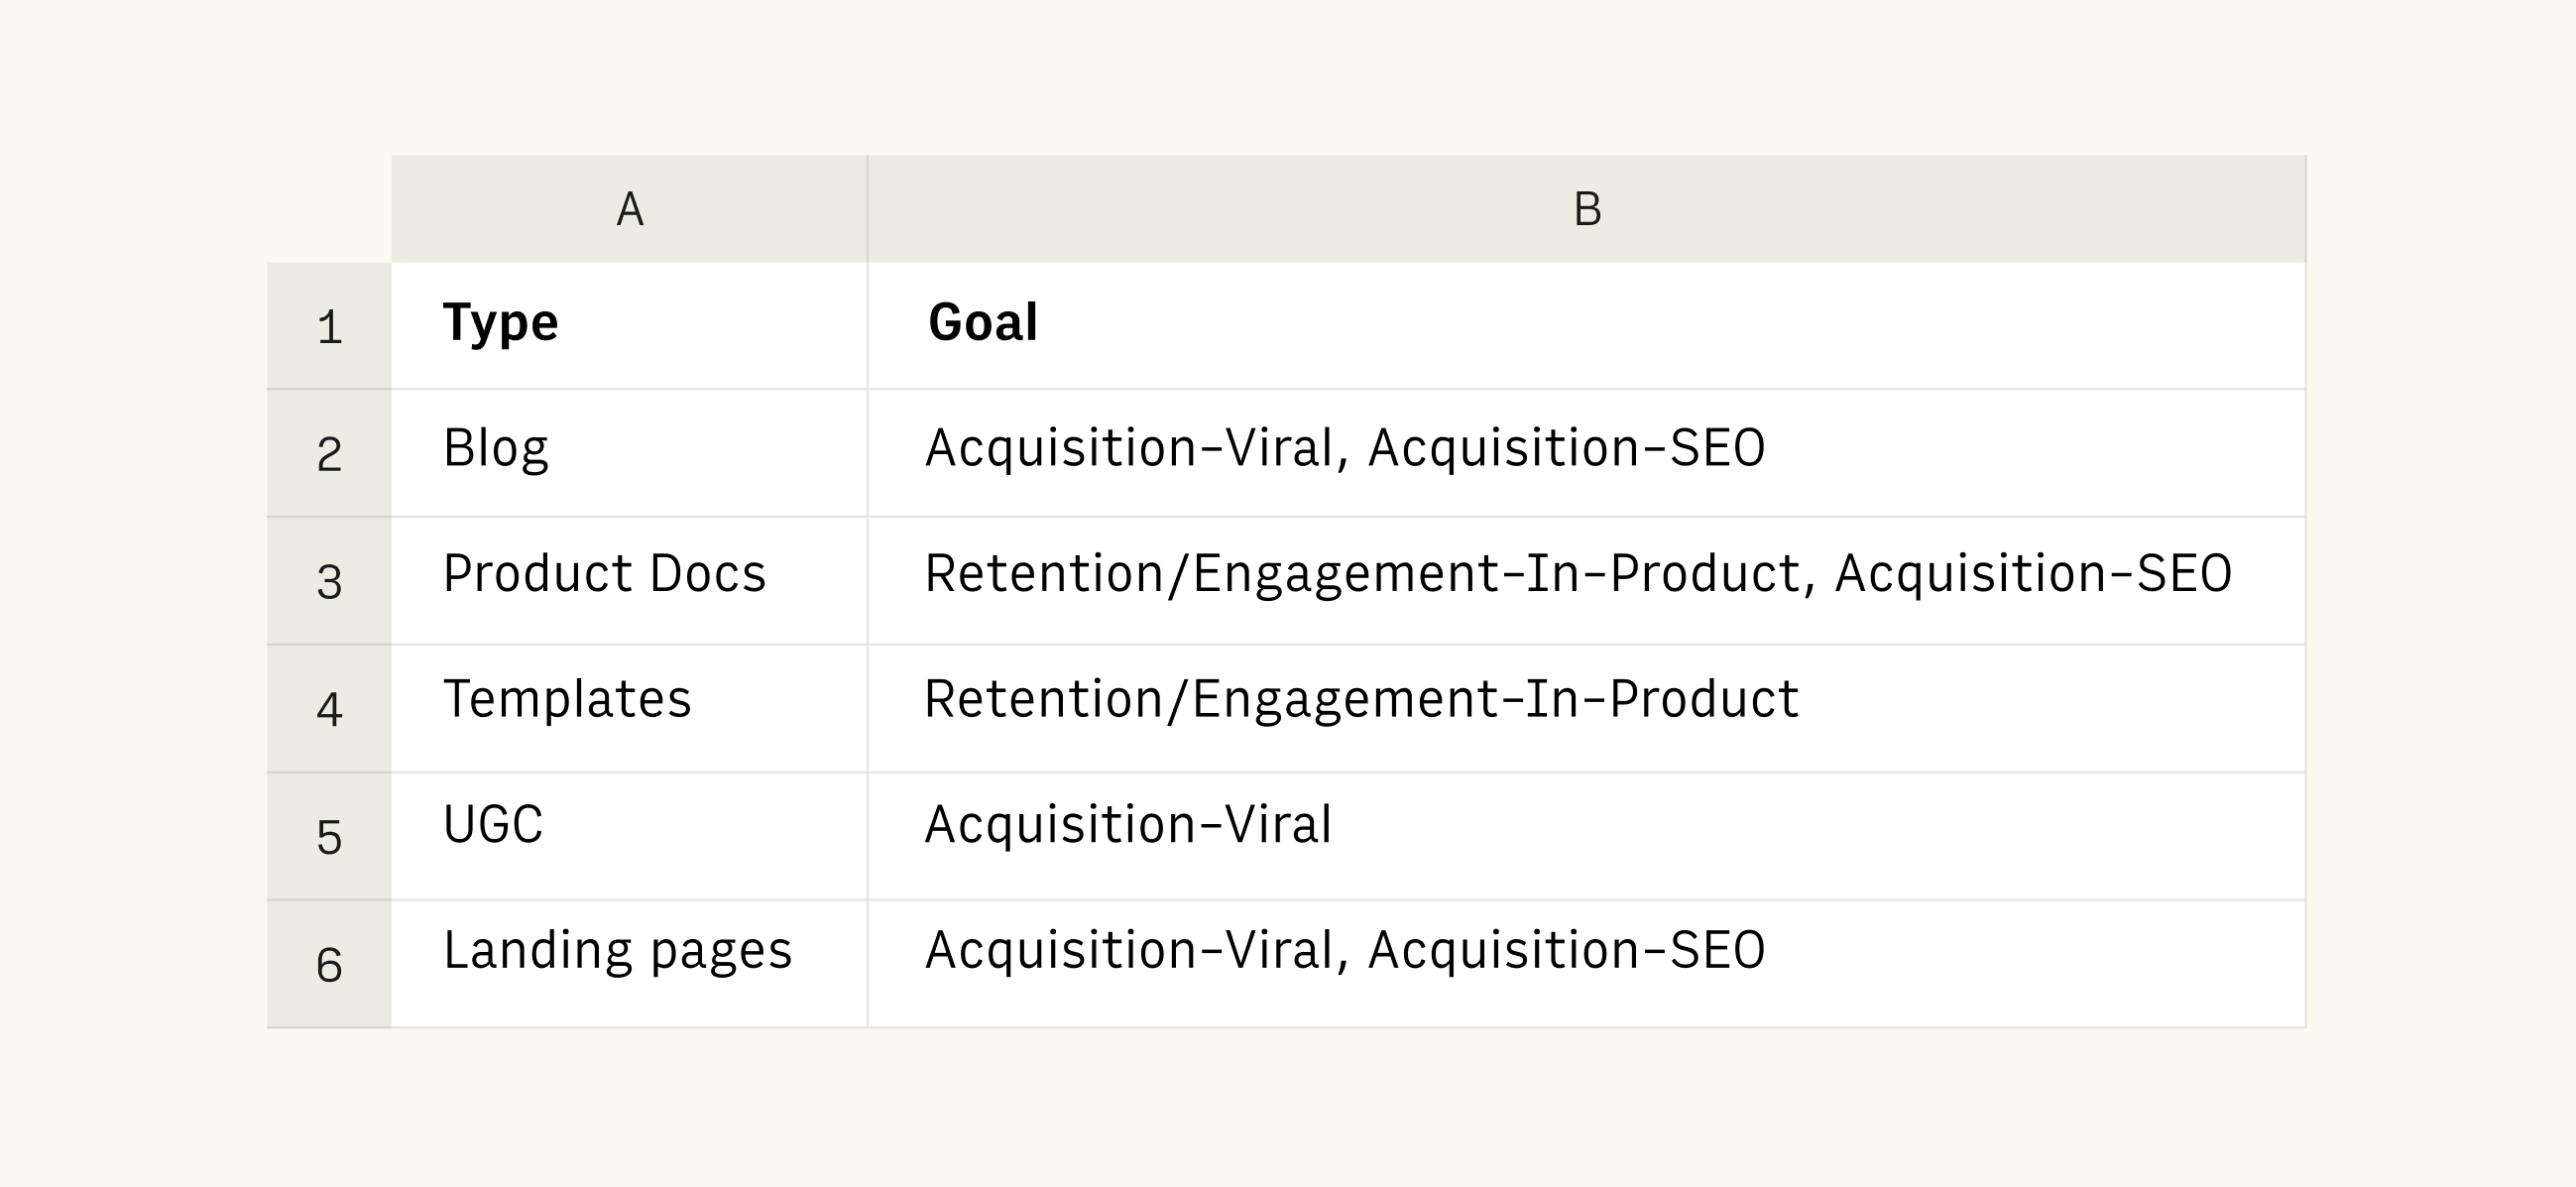Select row 3 header
Image resolution: width=2576 pixels, height=1187 pixels.
[x=329, y=581]
